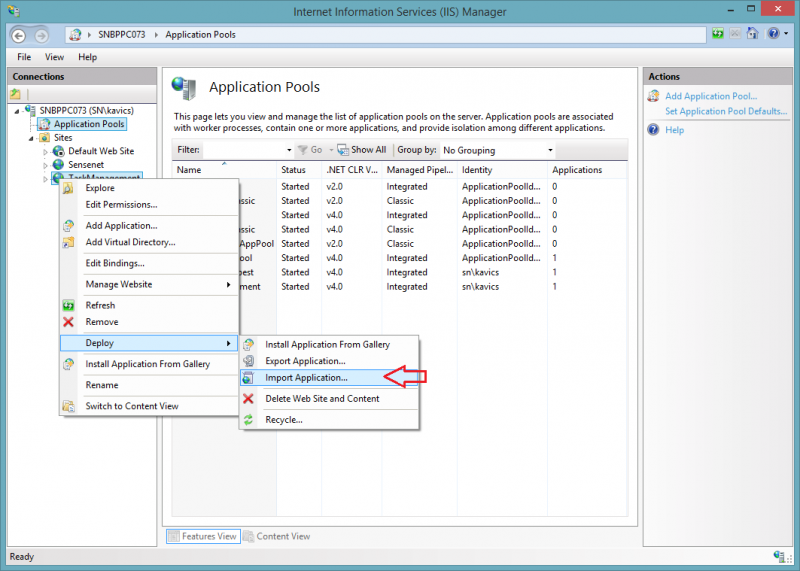Click the Sensenet globe icon in tree

click(59, 164)
